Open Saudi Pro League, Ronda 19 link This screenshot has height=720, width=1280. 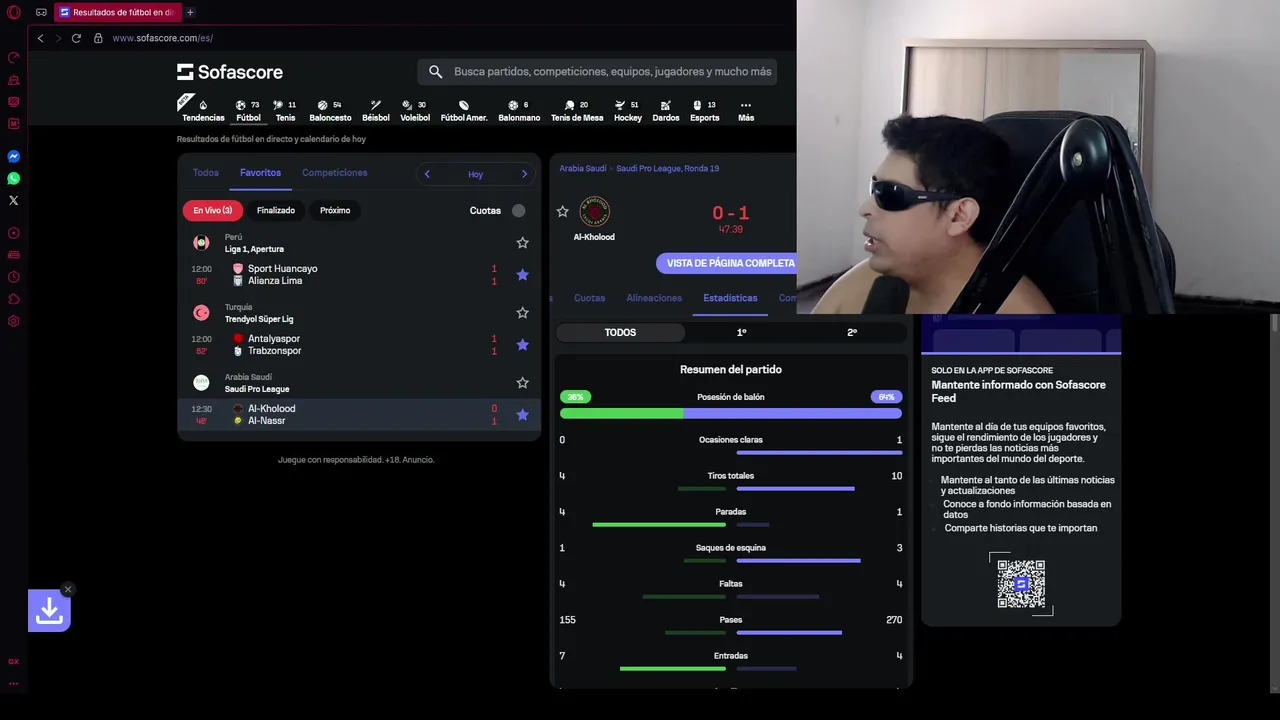[668, 169]
